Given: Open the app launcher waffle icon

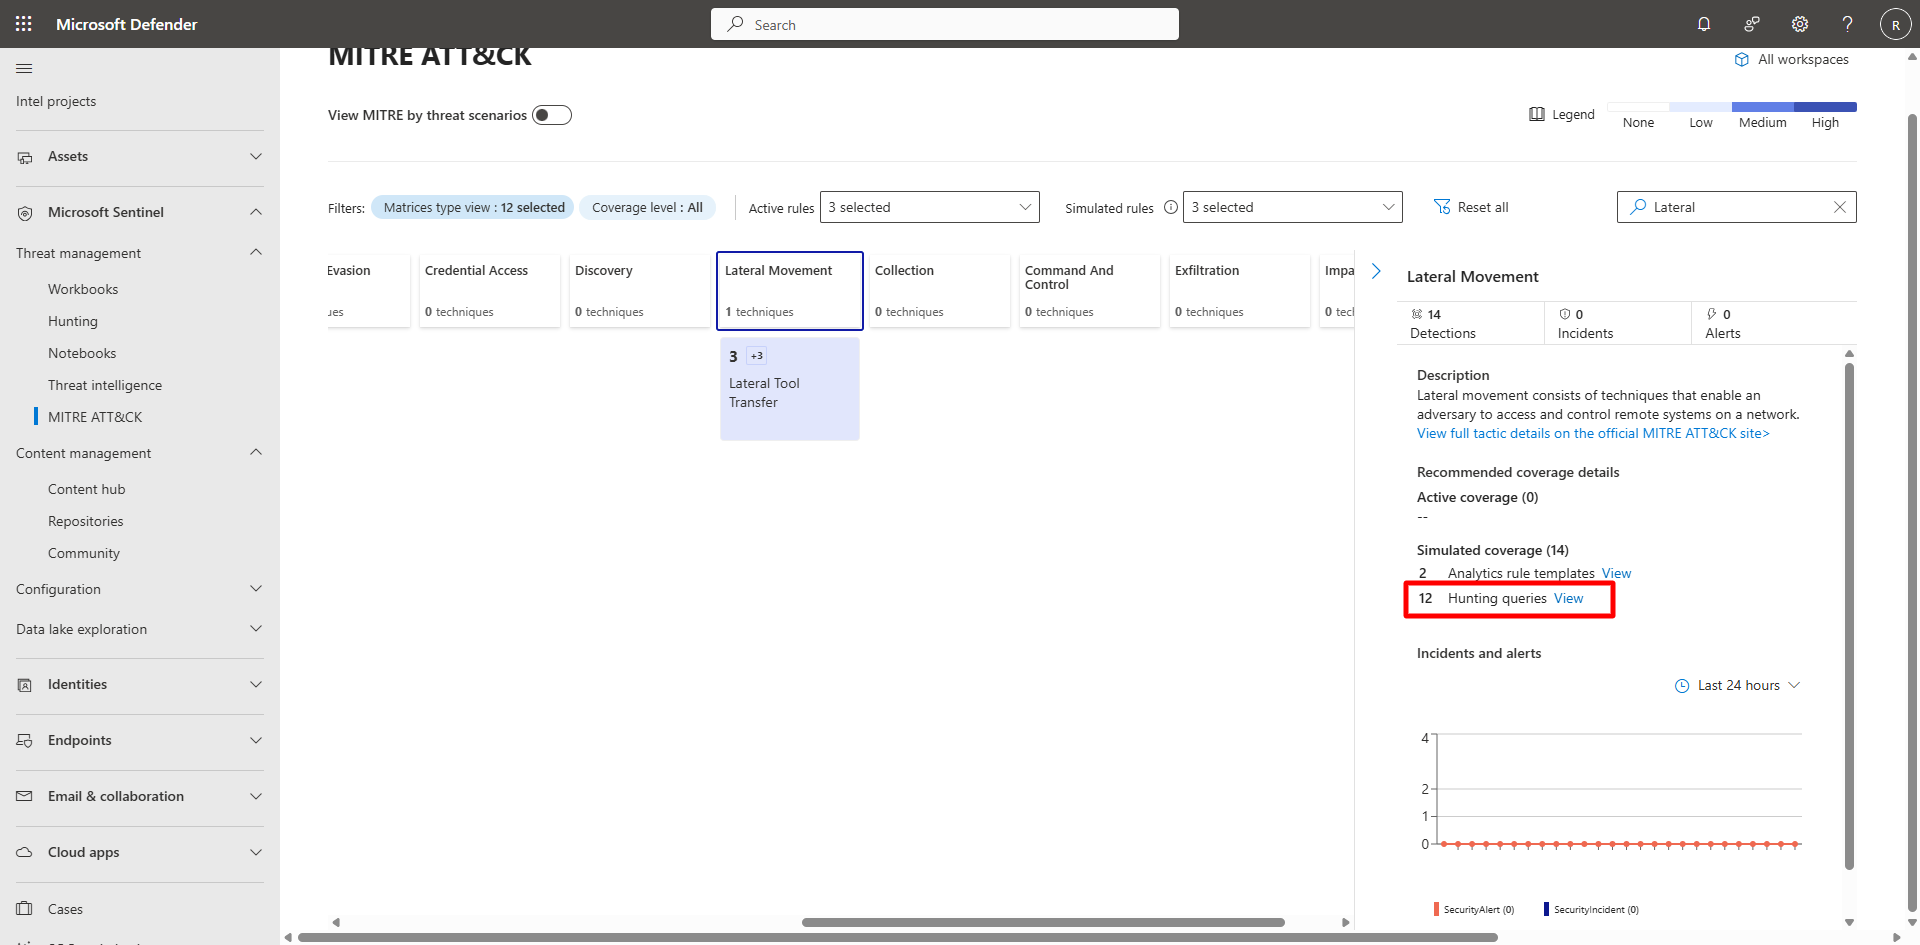Looking at the screenshot, I should (x=24, y=24).
